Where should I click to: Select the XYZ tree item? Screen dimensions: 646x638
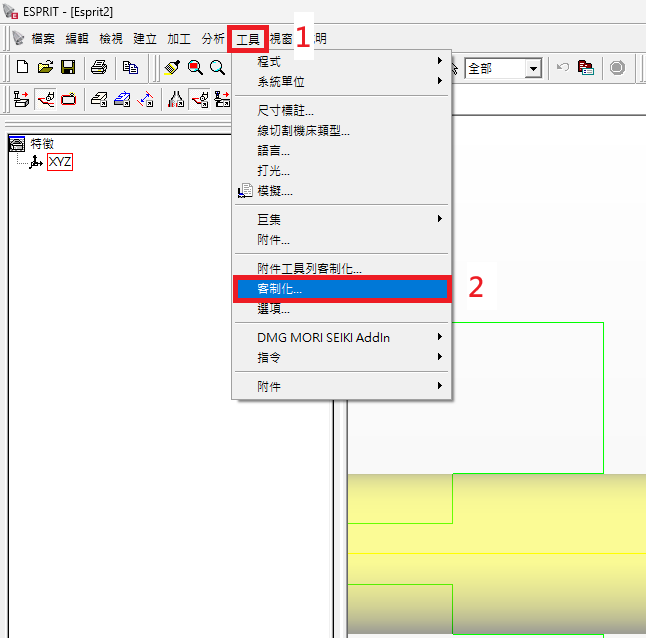(60, 162)
